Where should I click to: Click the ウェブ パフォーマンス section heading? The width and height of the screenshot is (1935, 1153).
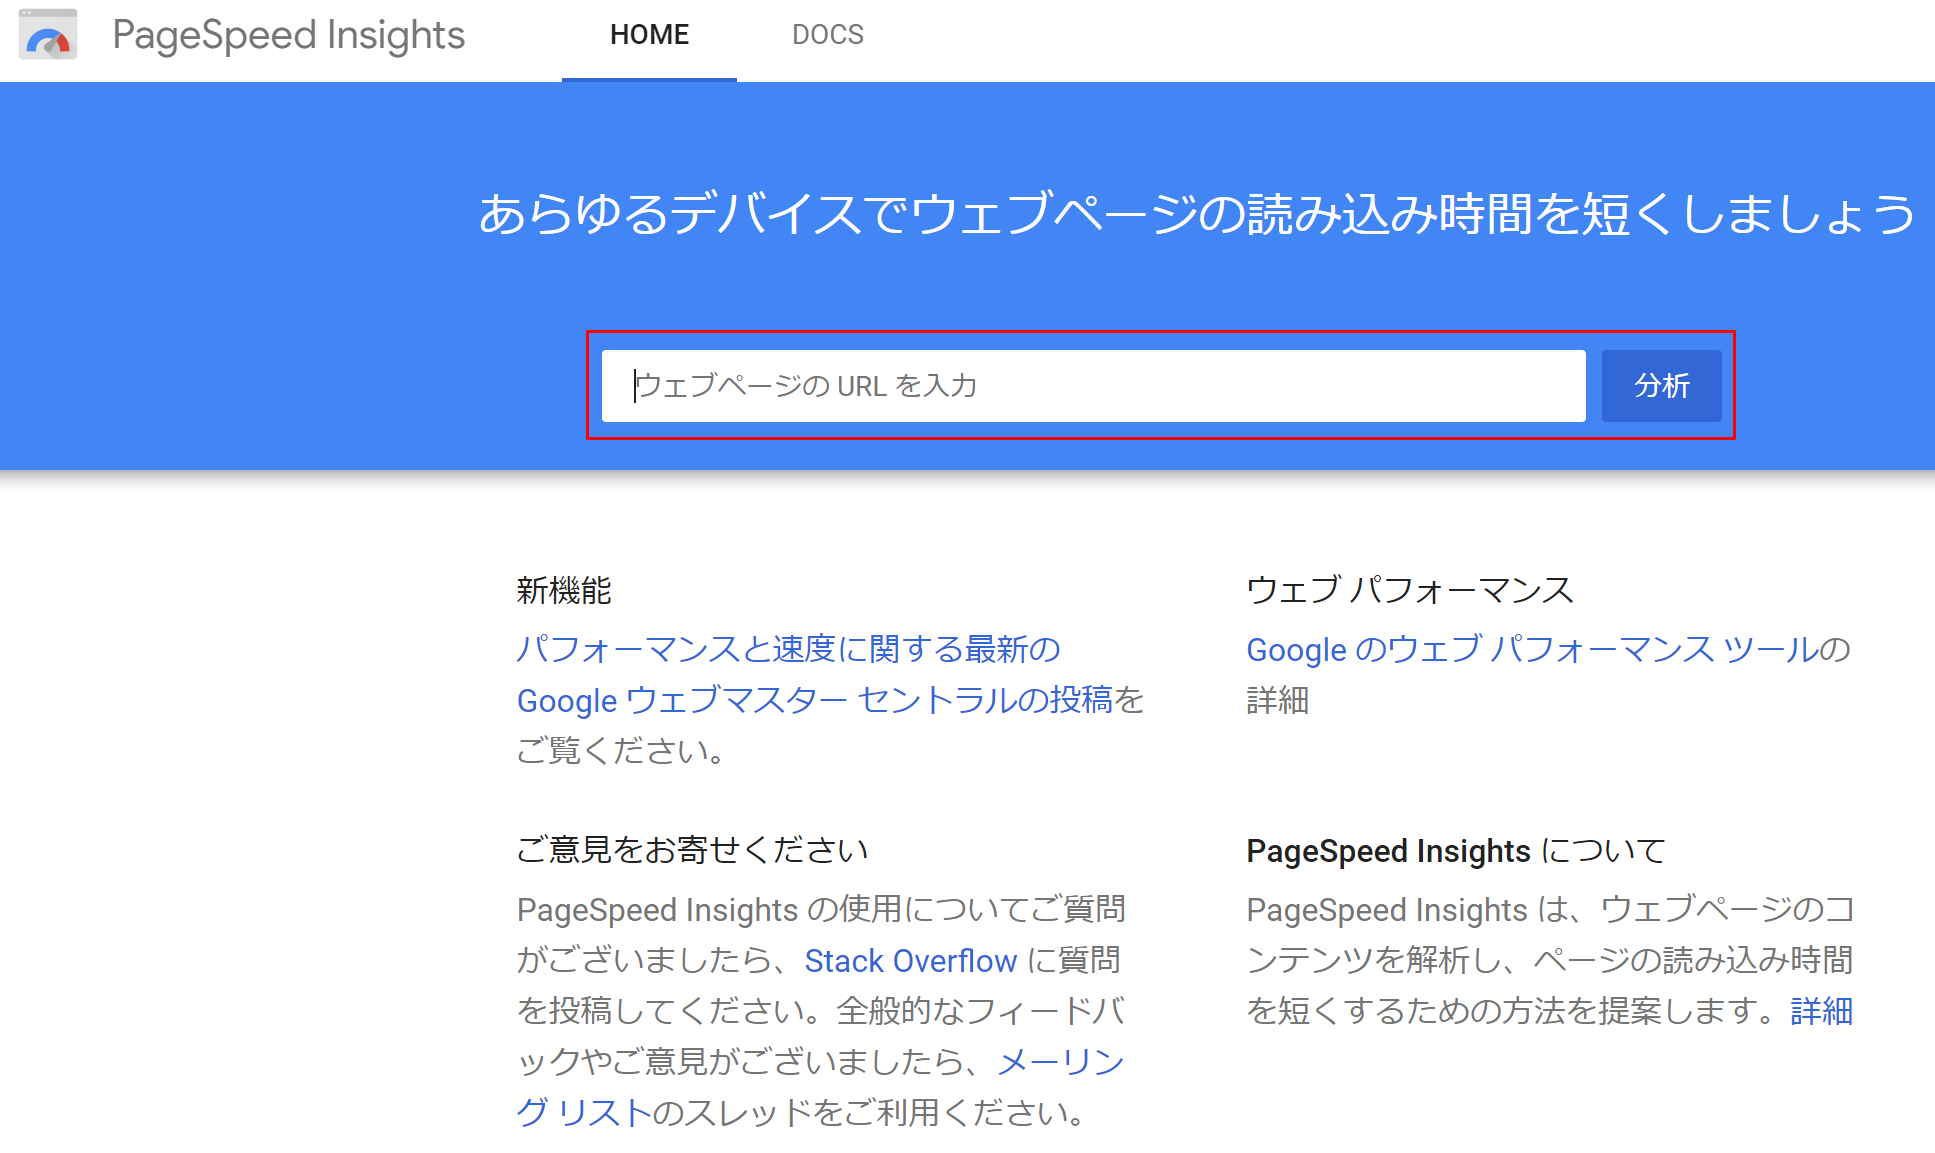click(x=1409, y=590)
